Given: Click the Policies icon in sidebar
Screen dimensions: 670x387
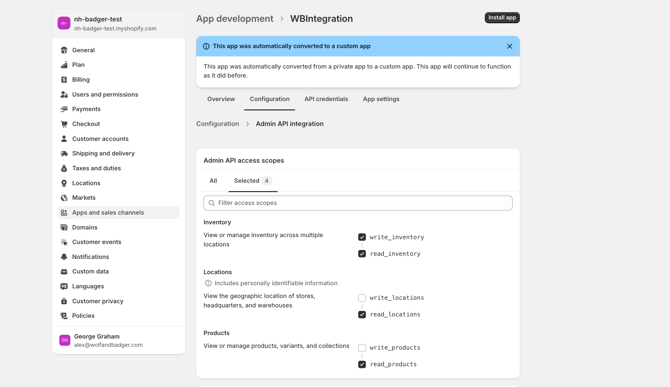Looking at the screenshot, I should (x=64, y=316).
